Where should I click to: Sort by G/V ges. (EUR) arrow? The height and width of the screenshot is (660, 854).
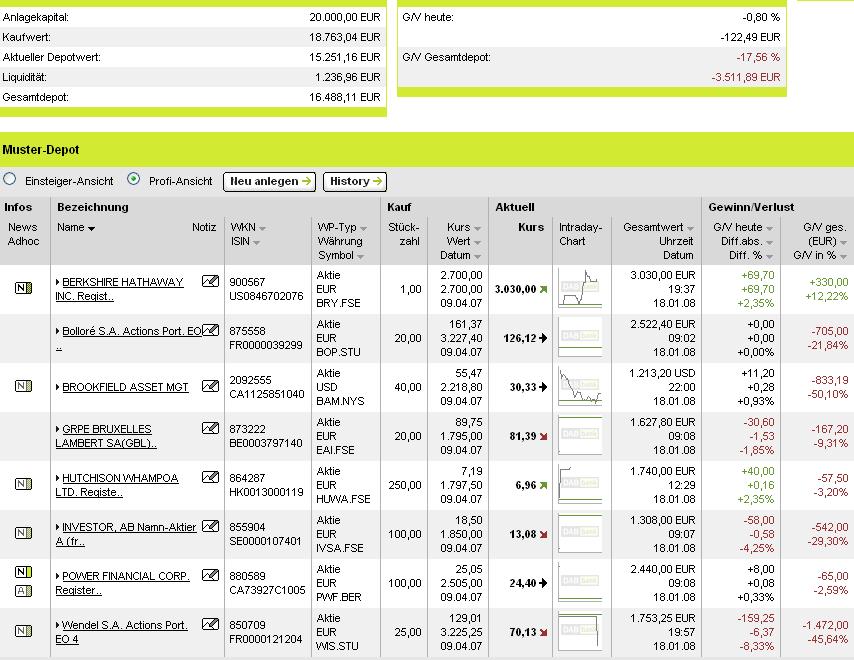[843, 243]
